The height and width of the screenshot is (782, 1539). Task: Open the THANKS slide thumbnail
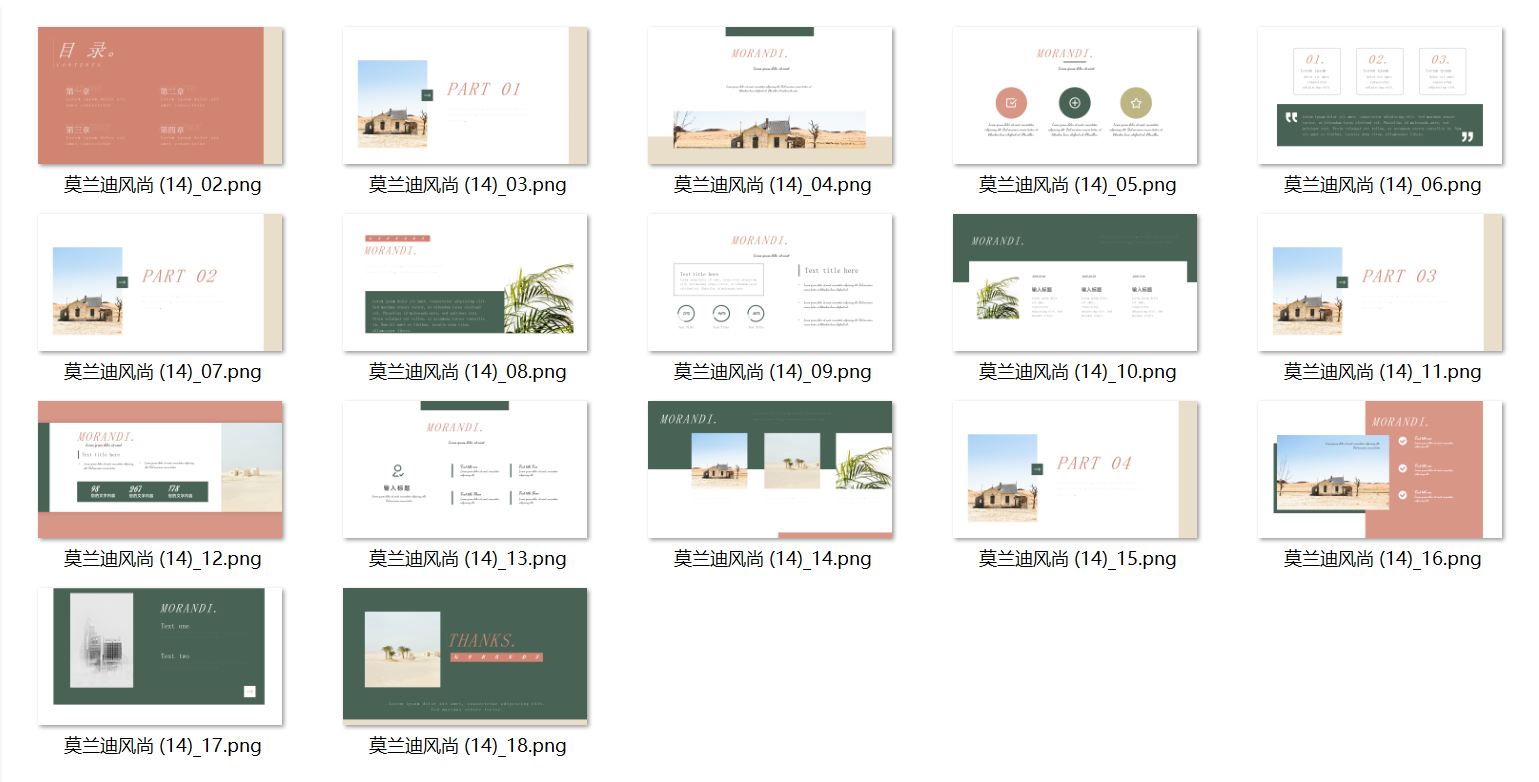tap(465, 657)
